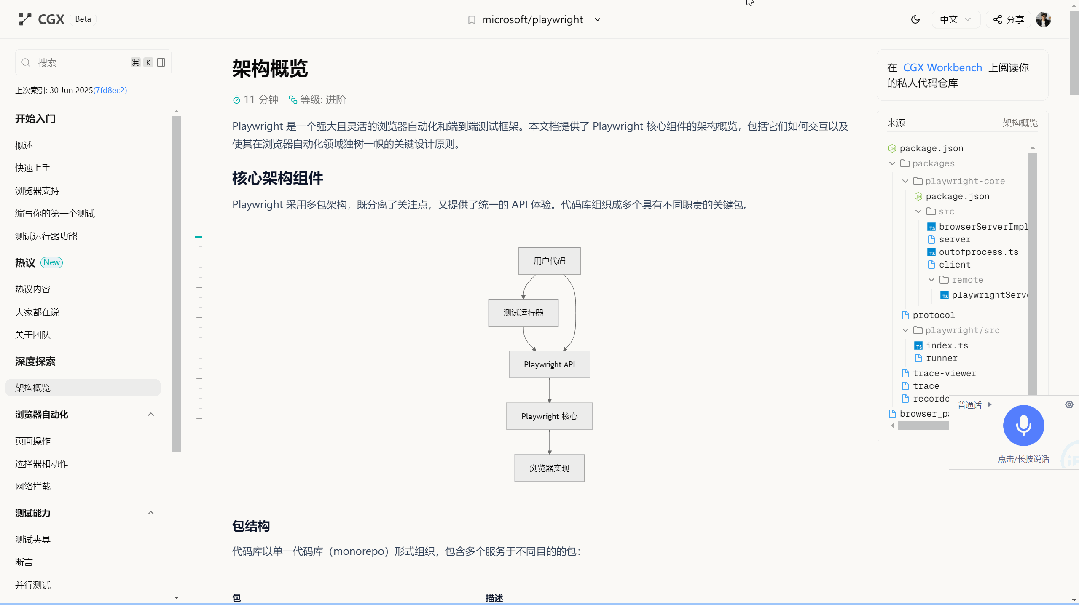Click the top-level package.json file icon
Viewport: 1079px width, 605px height.
coord(892,148)
